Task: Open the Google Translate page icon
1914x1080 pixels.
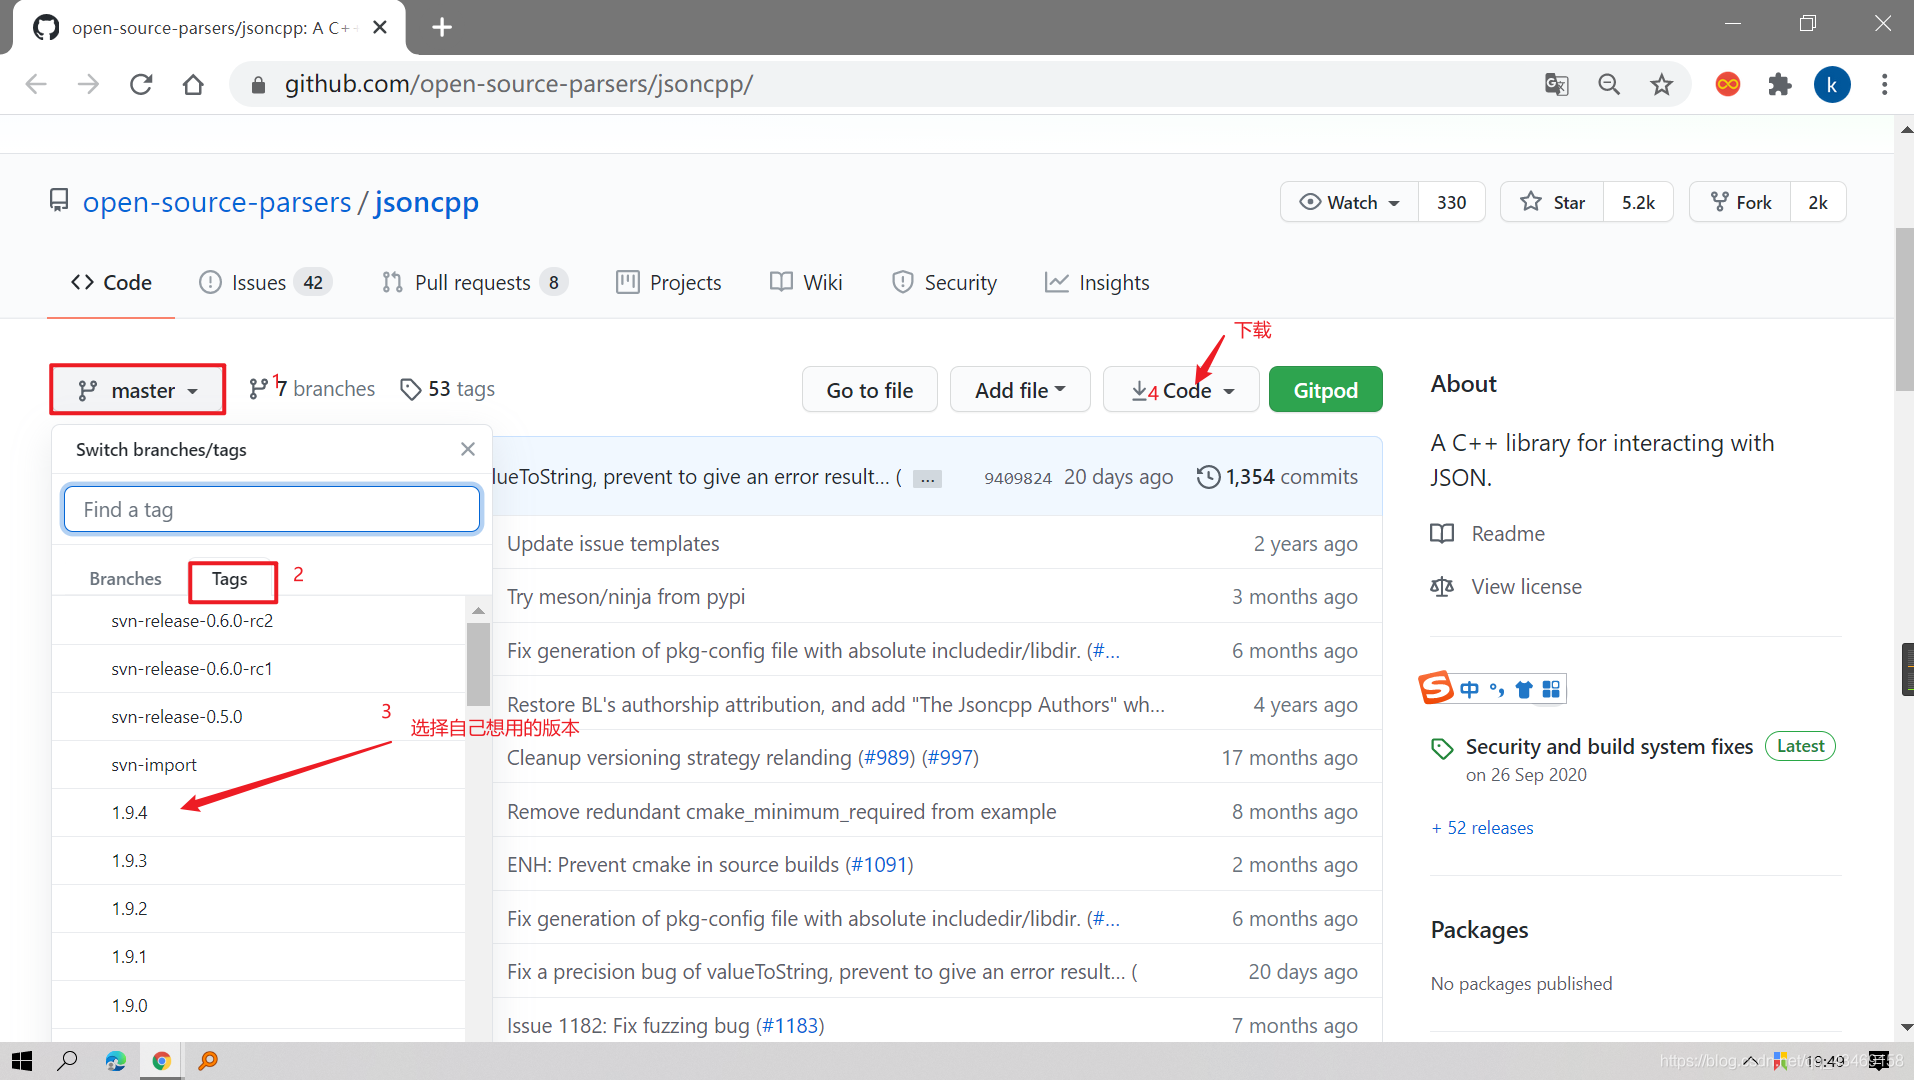Action: click(1556, 84)
